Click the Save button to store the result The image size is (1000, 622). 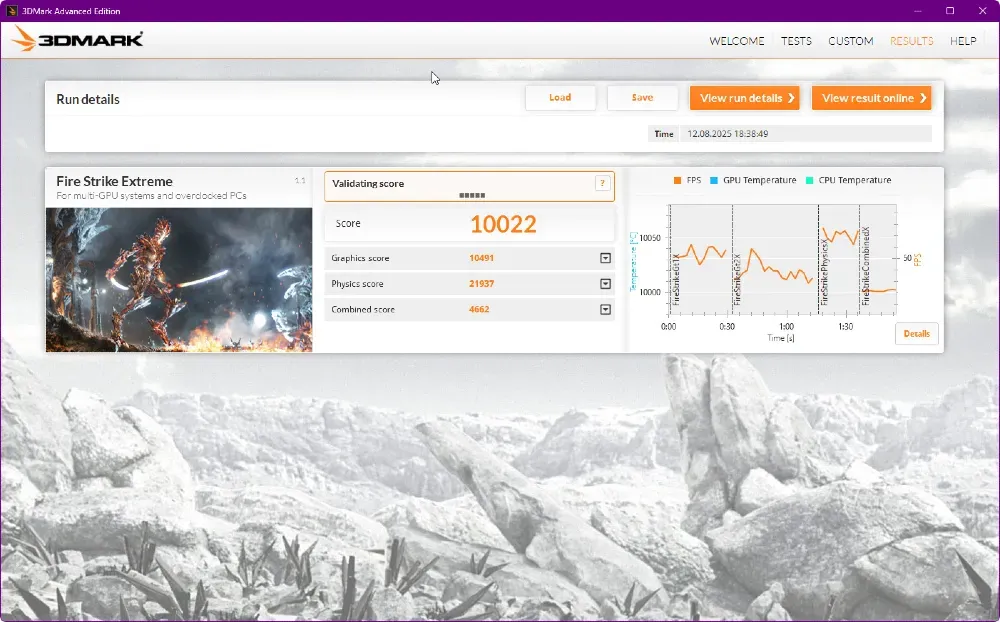click(642, 97)
